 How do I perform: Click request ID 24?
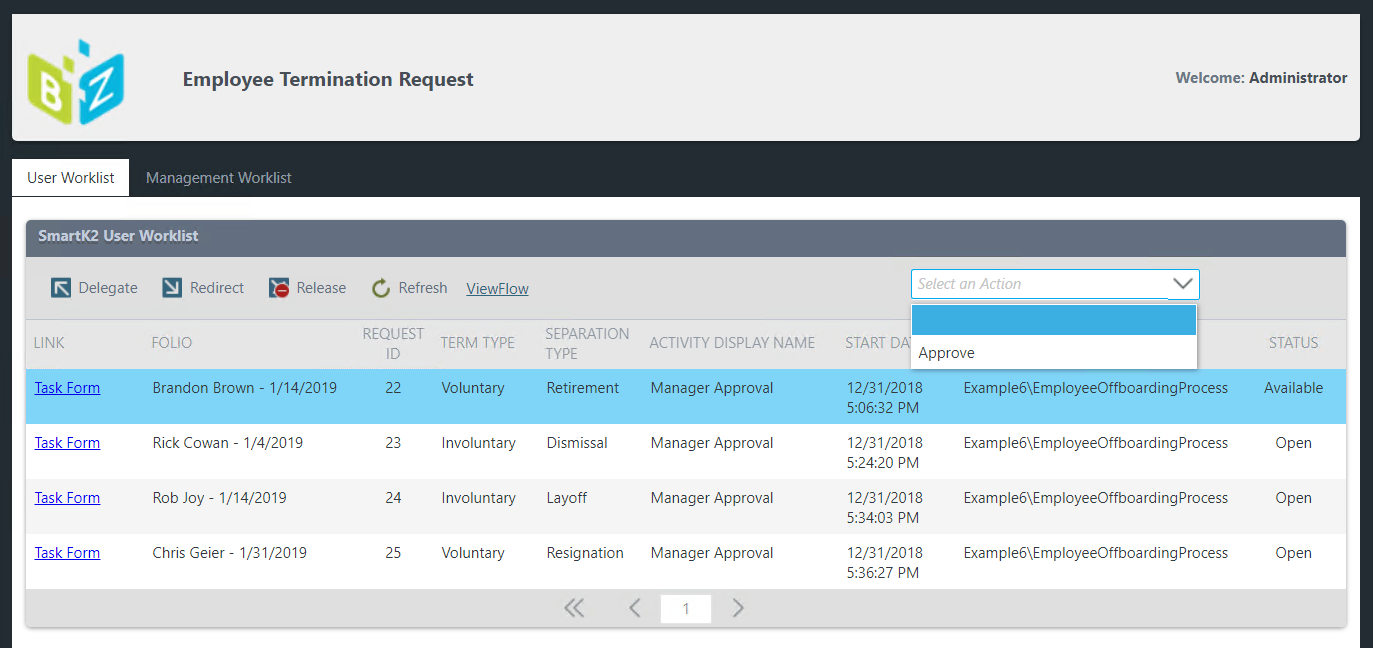coord(393,498)
